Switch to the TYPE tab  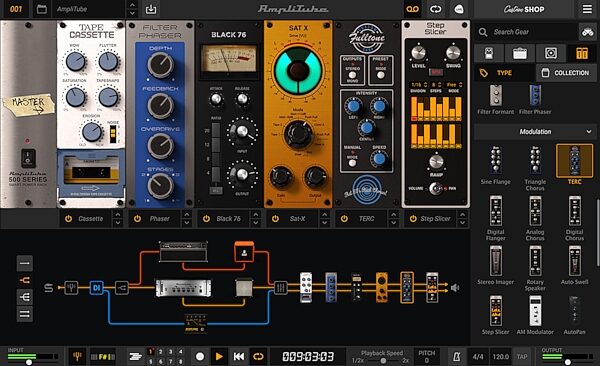click(504, 73)
